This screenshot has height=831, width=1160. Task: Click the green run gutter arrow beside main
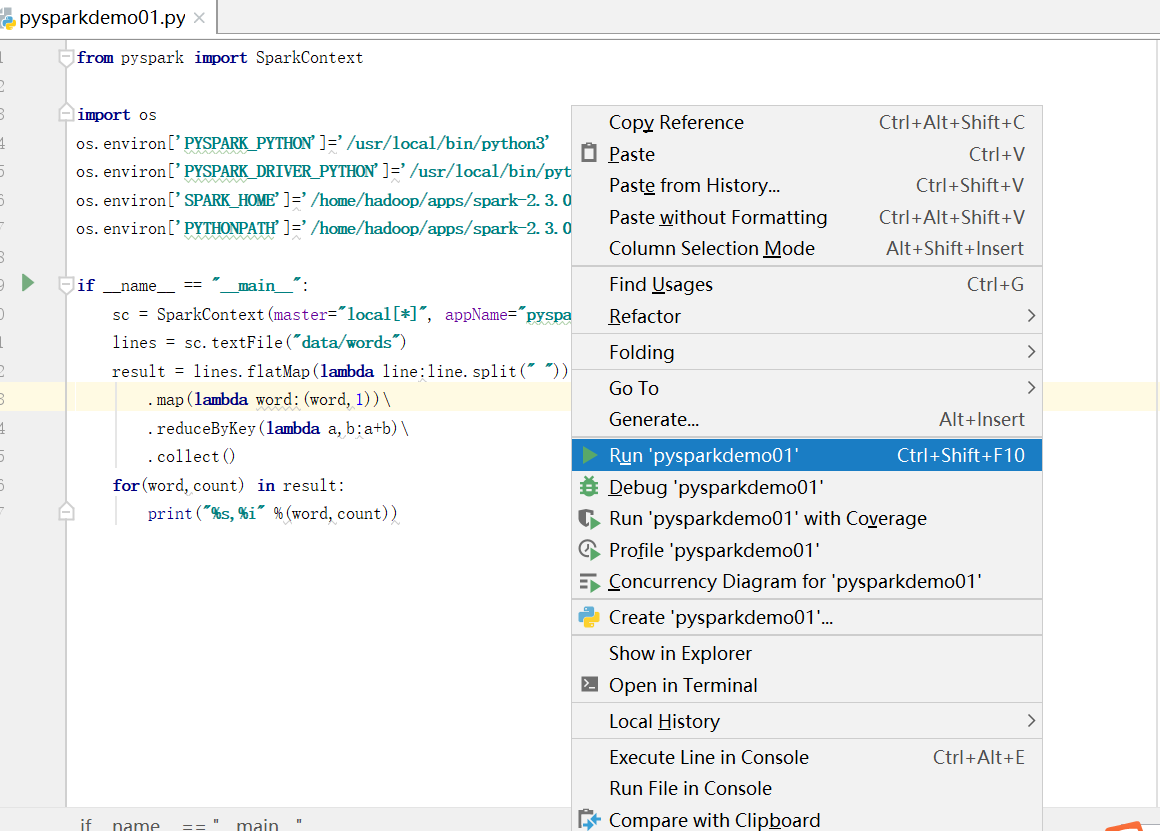(x=28, y=283)
